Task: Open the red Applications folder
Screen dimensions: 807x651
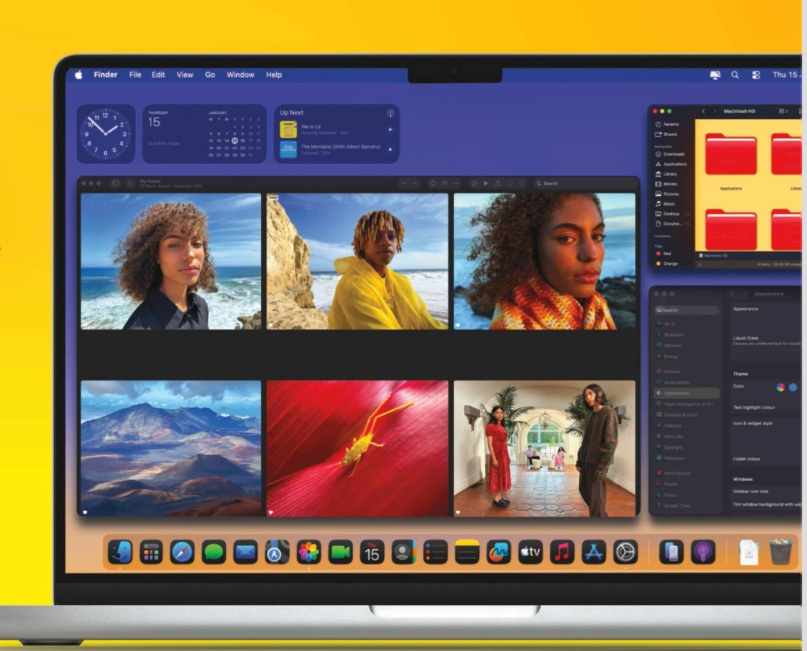Action: [x=731, y=154]
